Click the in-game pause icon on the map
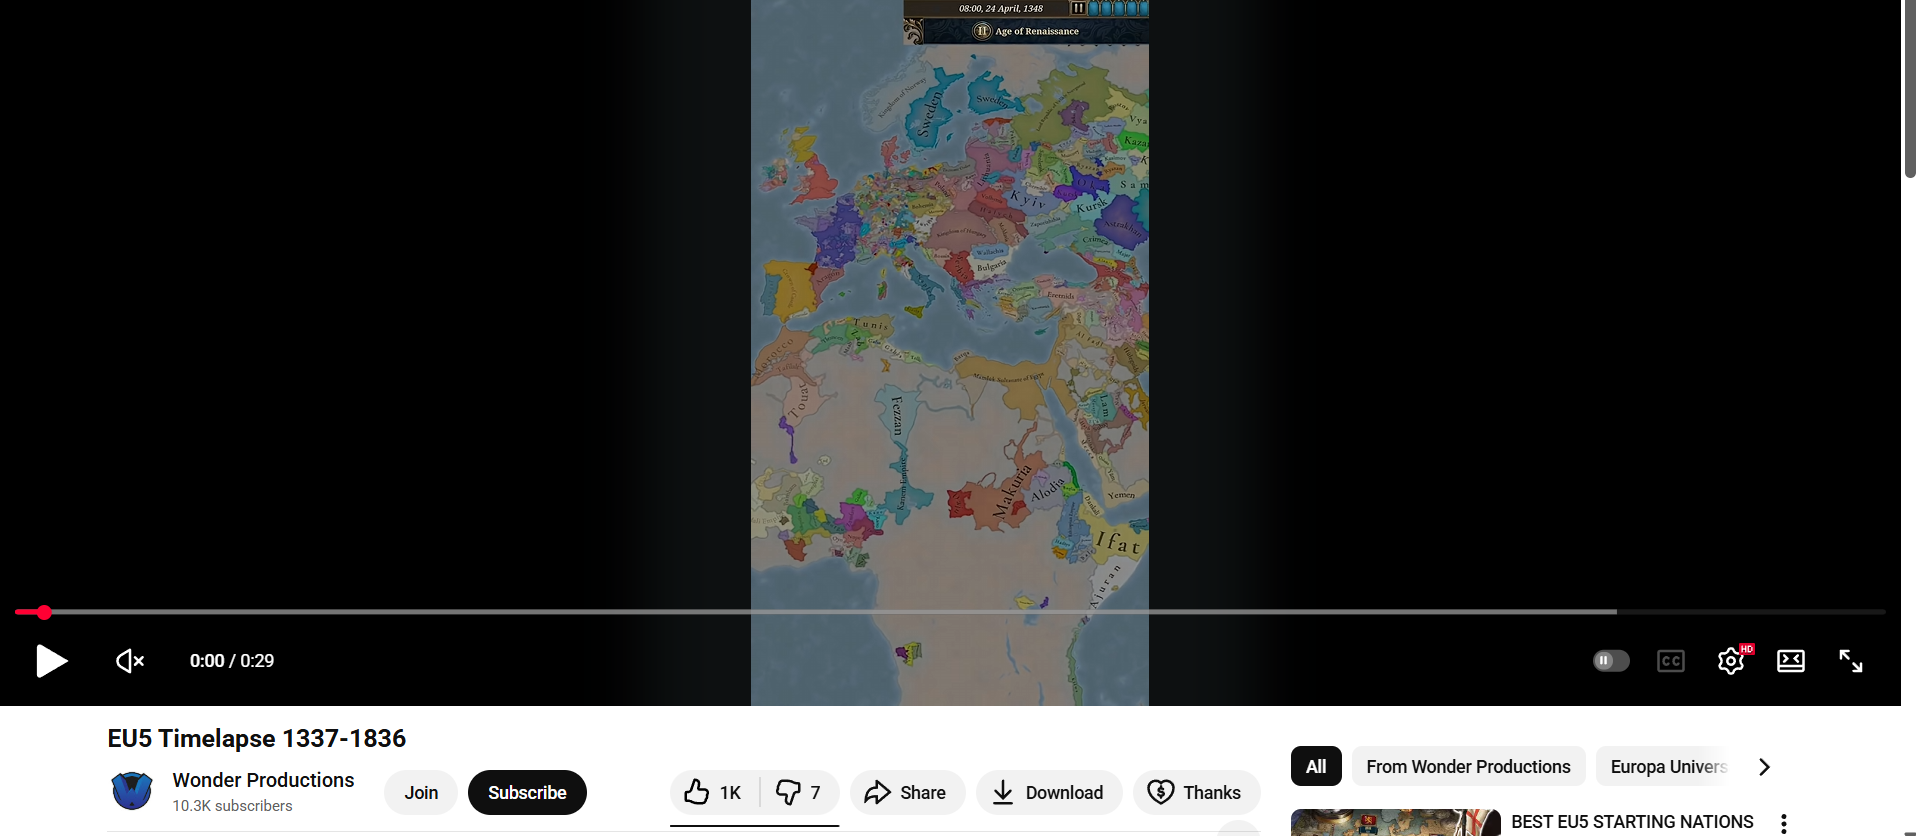Image resolution: width=1916 pixels, height=836 pixels. tap(1078, 8)
